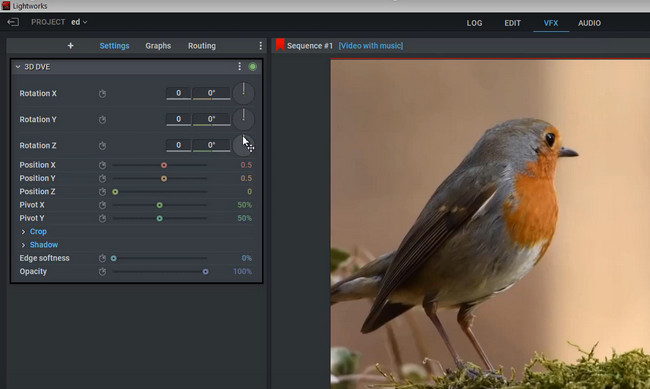Click the Opacity value 100%
The height and width of the screenshot is (389, 650).
243,272
